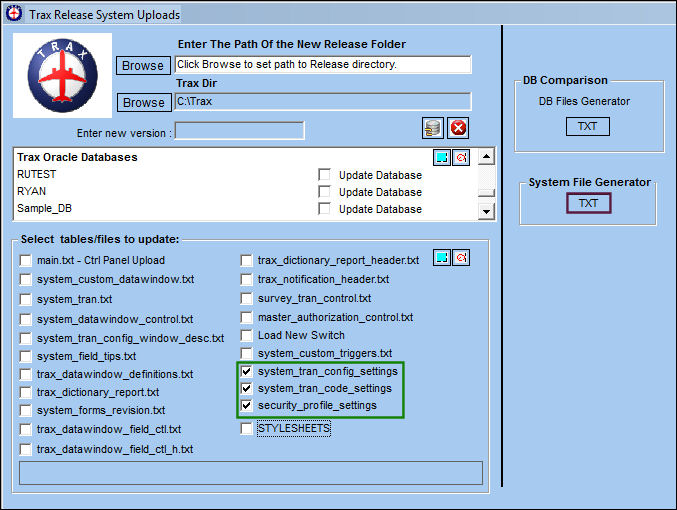Check trax_datawindow_field_ctl_h.txt

[25, 449]
